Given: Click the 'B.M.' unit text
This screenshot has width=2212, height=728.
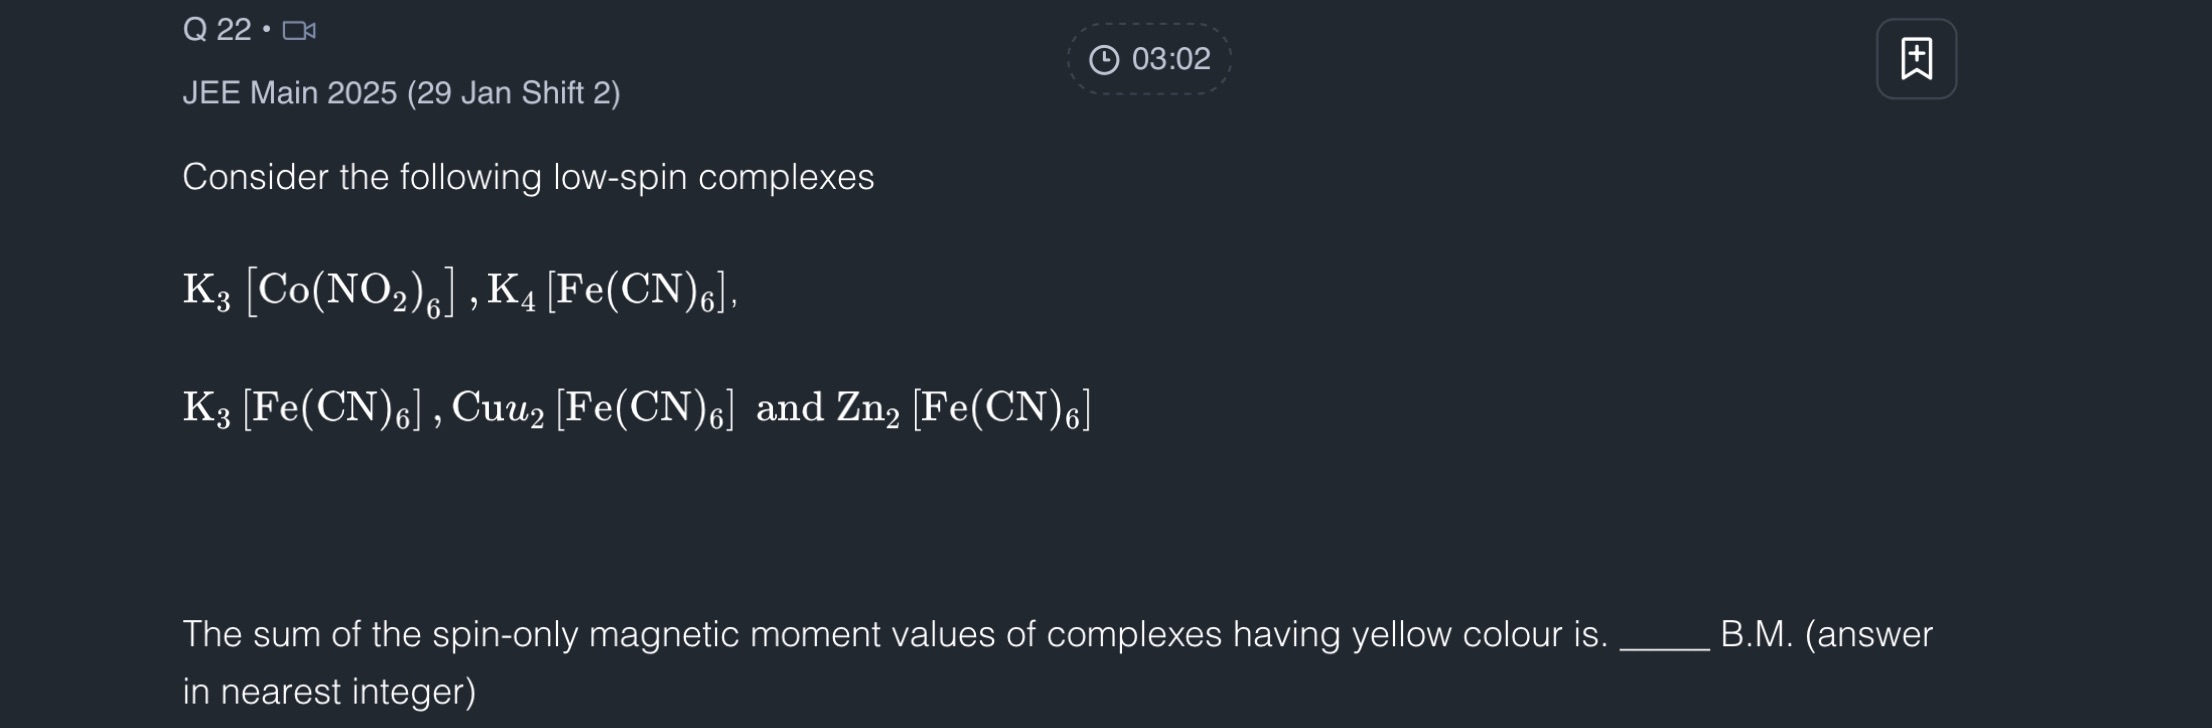Looking at the screenshot, I should tap(1756, 634).
